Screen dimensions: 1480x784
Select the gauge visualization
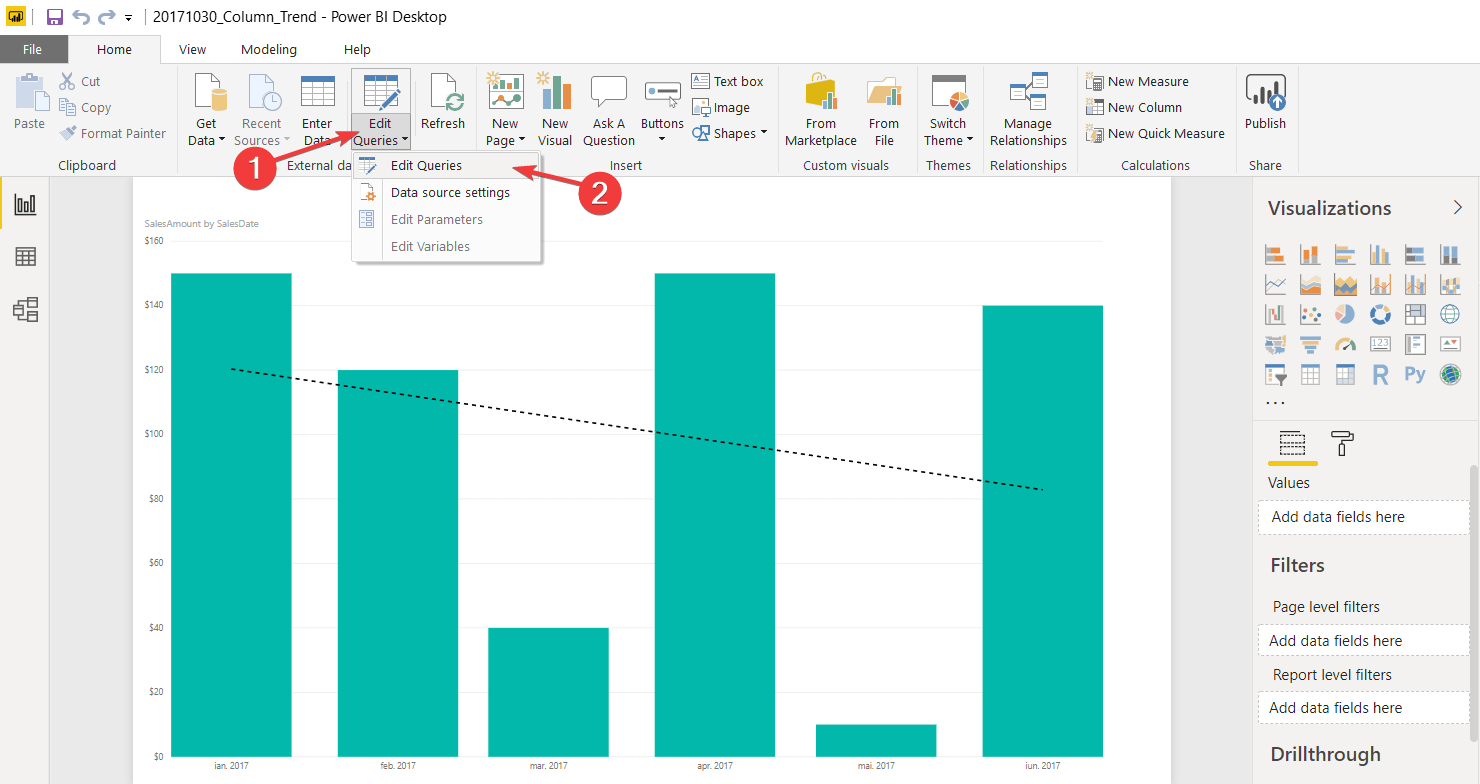click(1345, 344)
